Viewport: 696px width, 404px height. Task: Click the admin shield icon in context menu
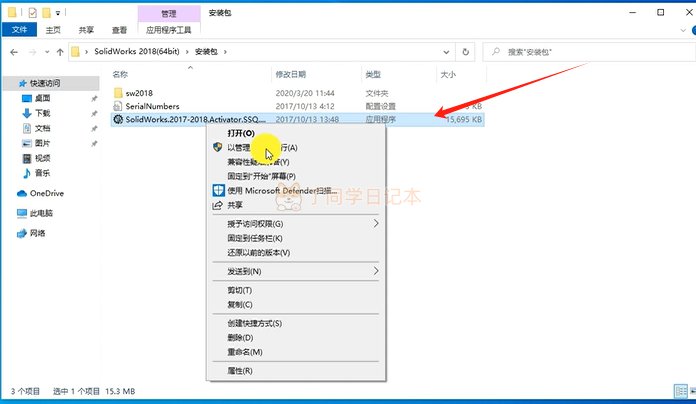click(x=218, y=147)
